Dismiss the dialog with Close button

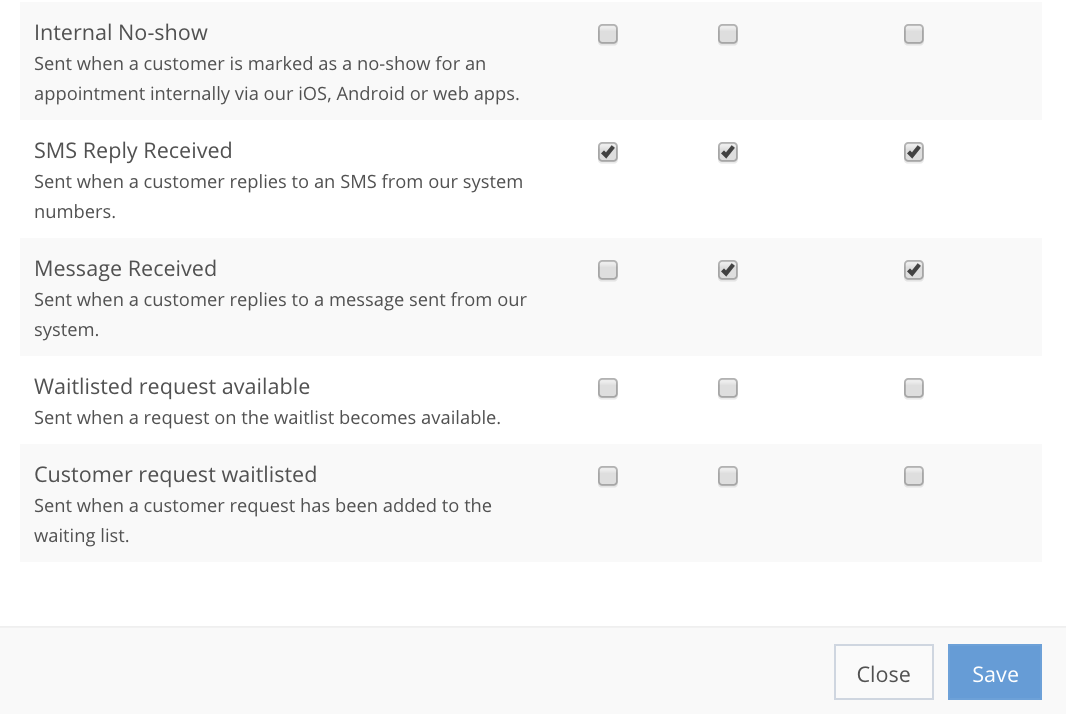coord(883,674)
